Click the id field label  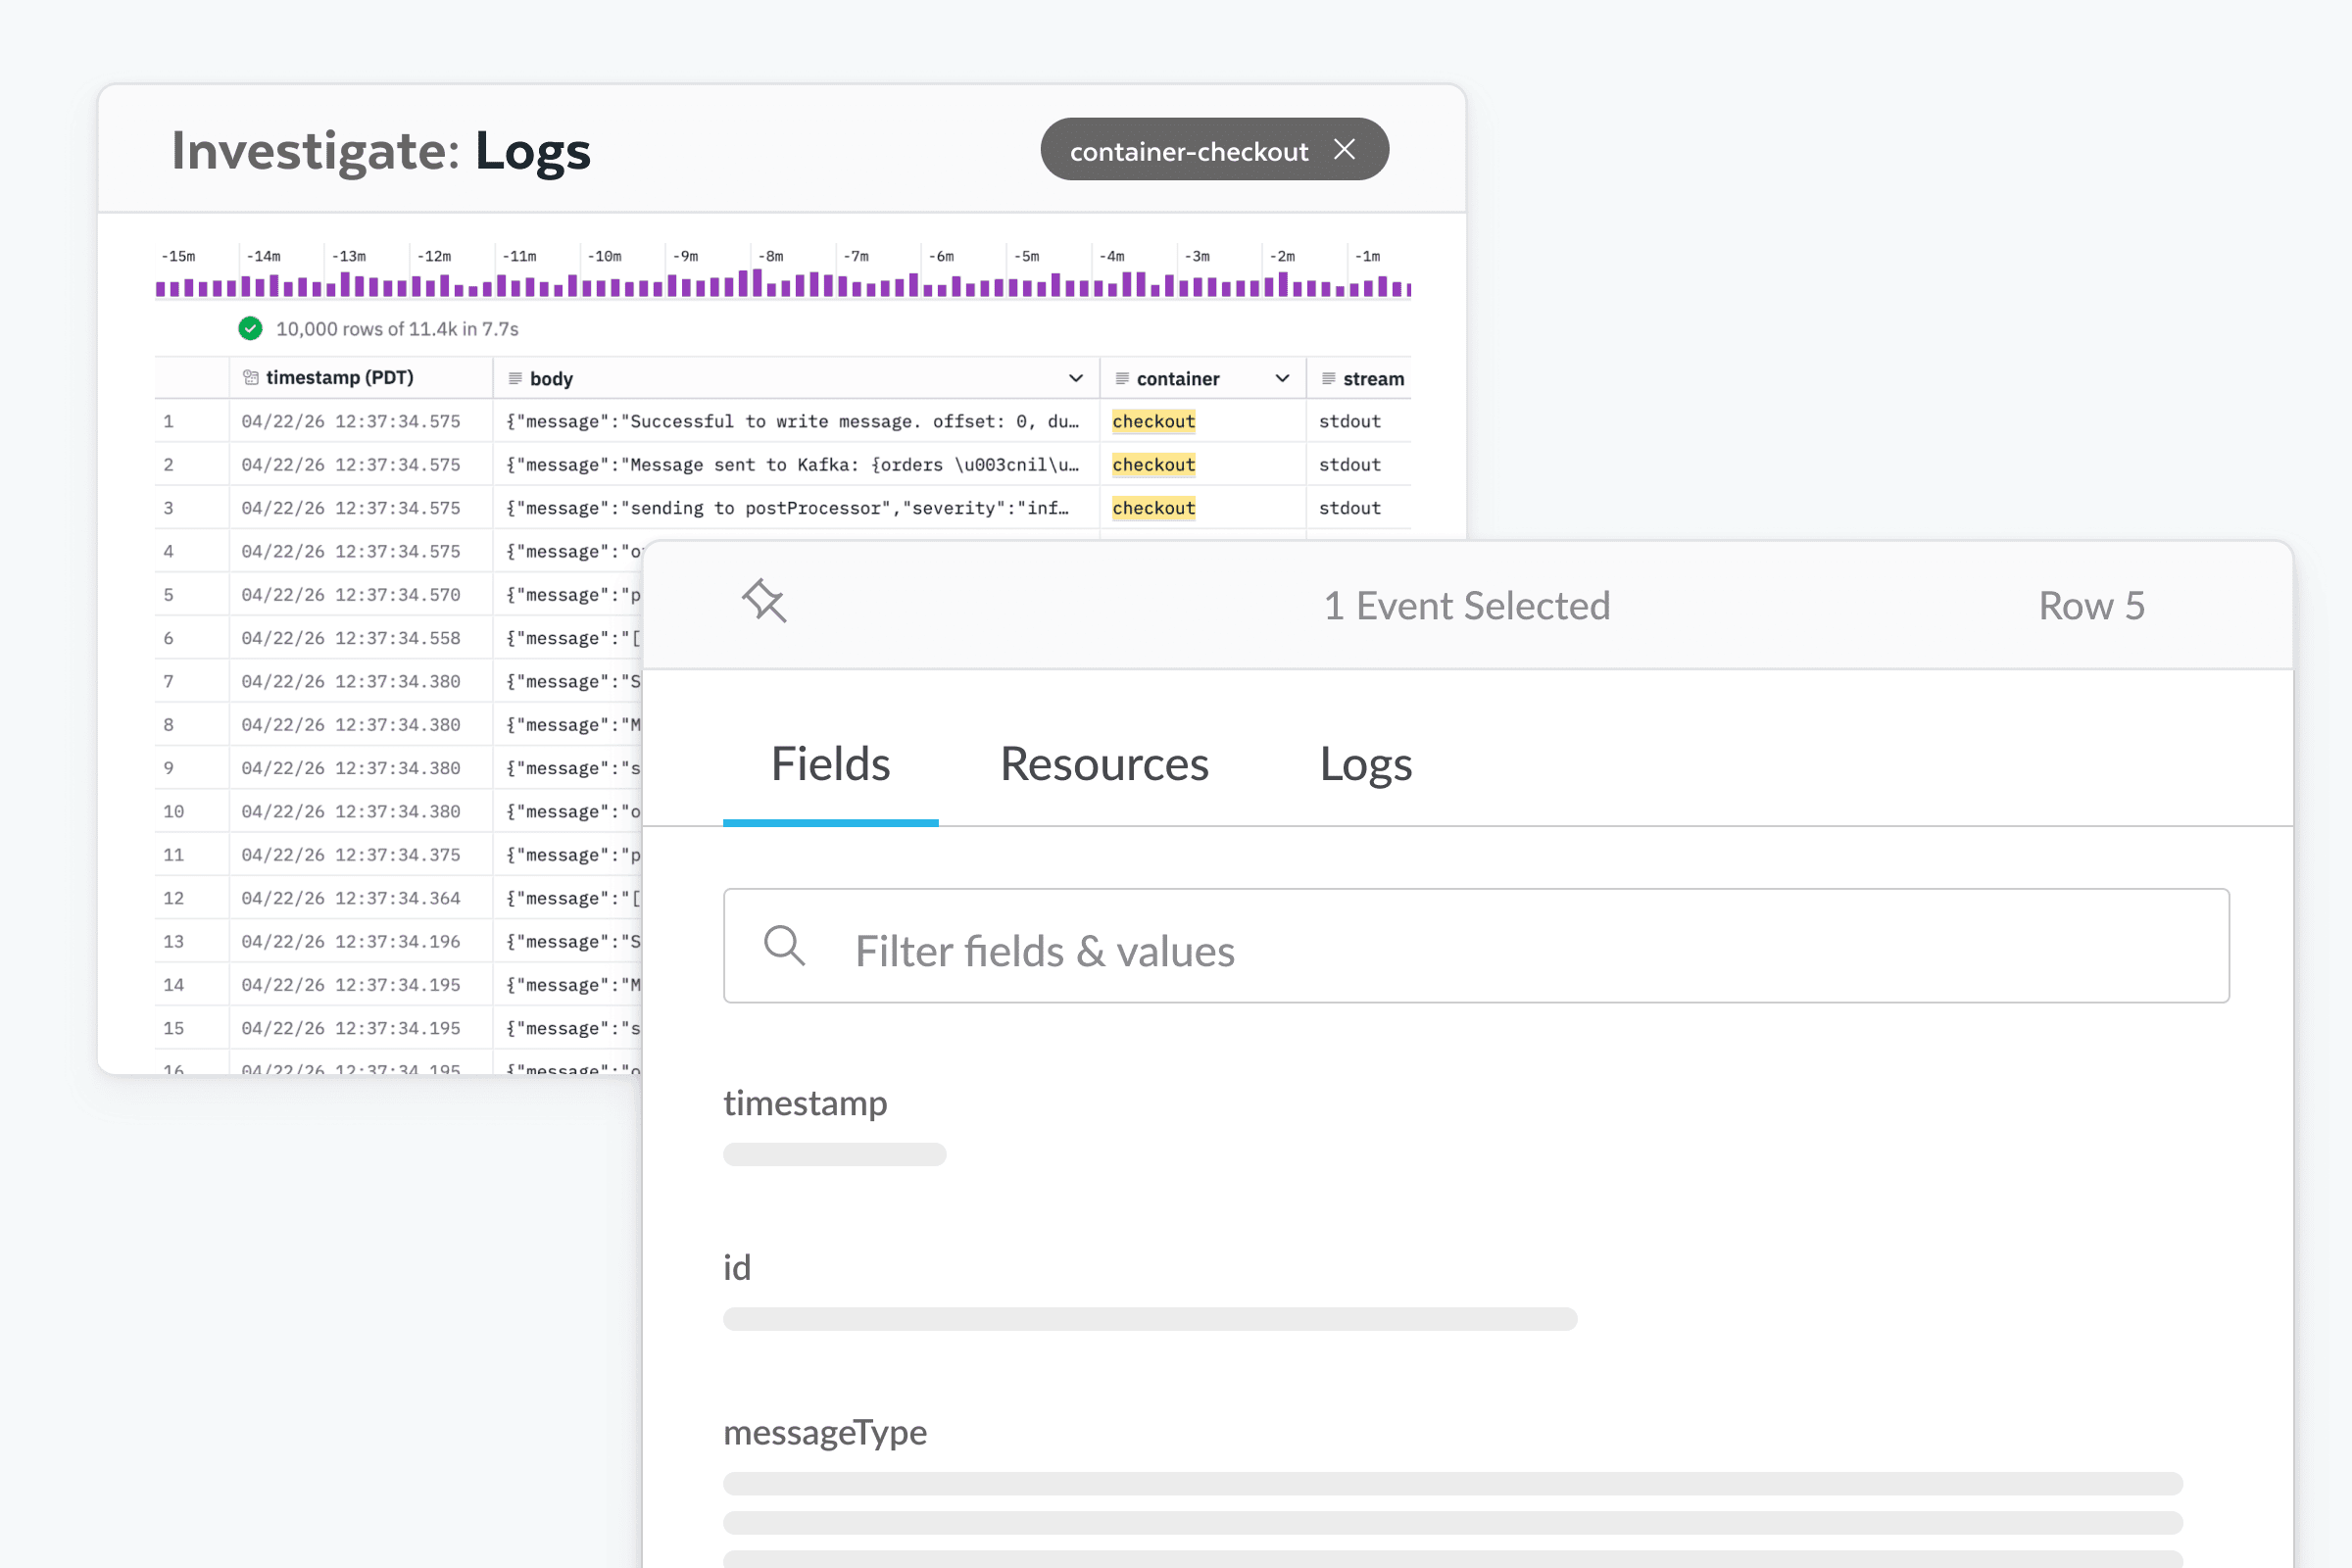click(737, 1268)
